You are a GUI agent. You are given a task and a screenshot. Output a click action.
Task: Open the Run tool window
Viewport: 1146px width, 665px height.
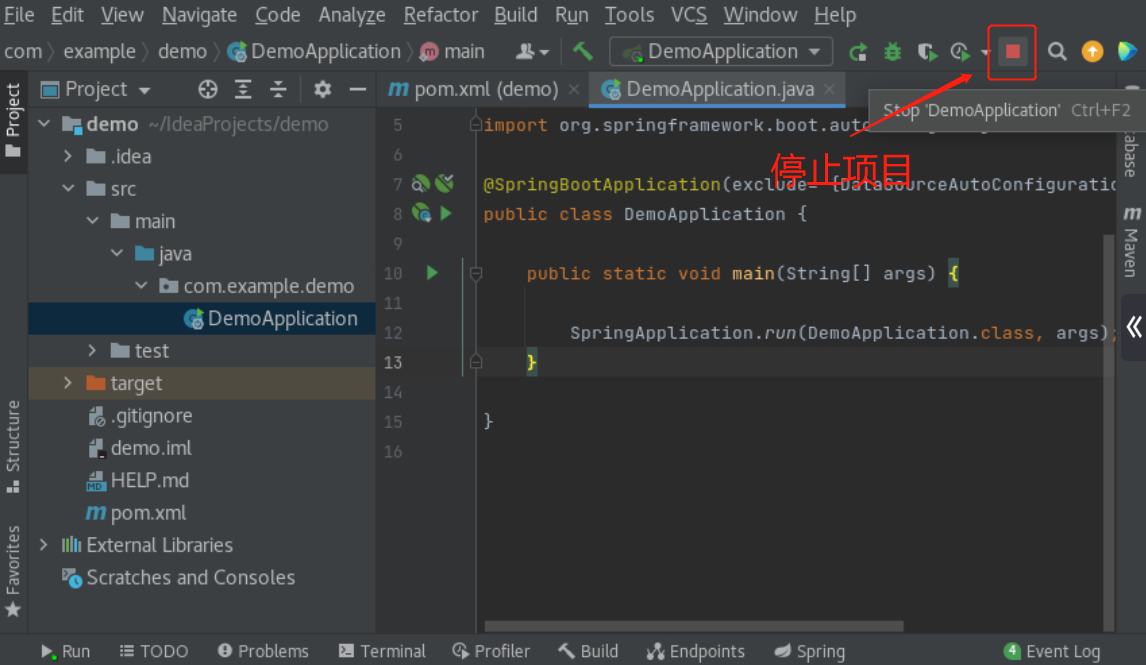click(x=66, y=651)
